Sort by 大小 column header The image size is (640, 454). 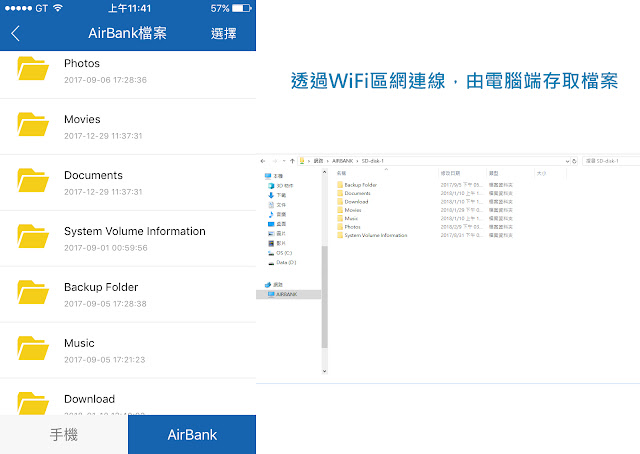(541, 173)
